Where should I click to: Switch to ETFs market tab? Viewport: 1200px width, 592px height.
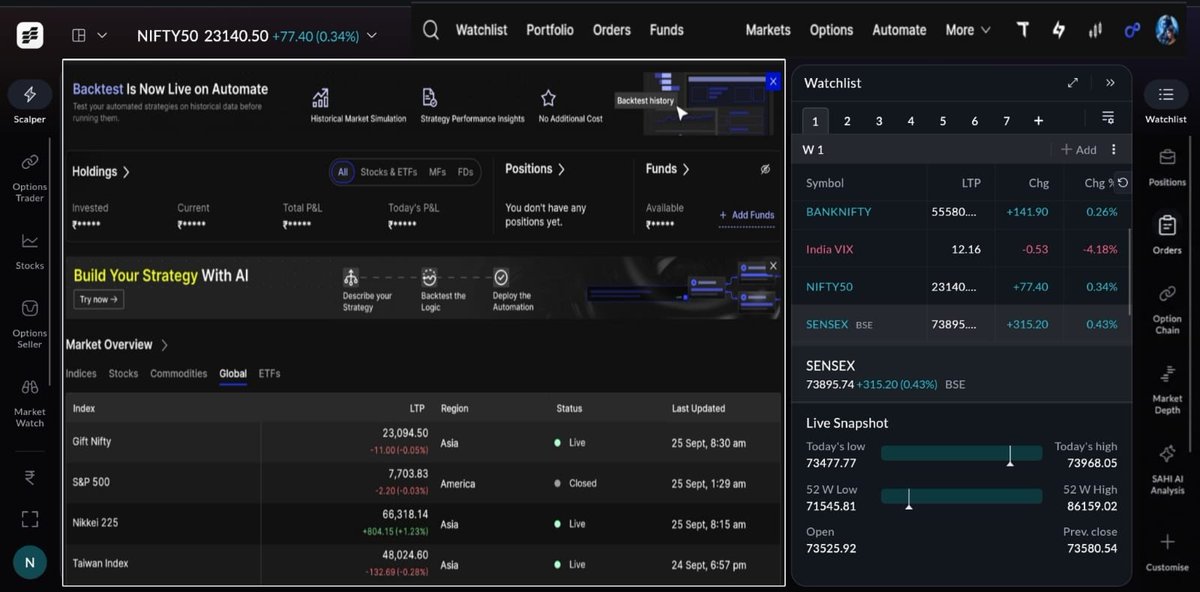pos(269,374)
